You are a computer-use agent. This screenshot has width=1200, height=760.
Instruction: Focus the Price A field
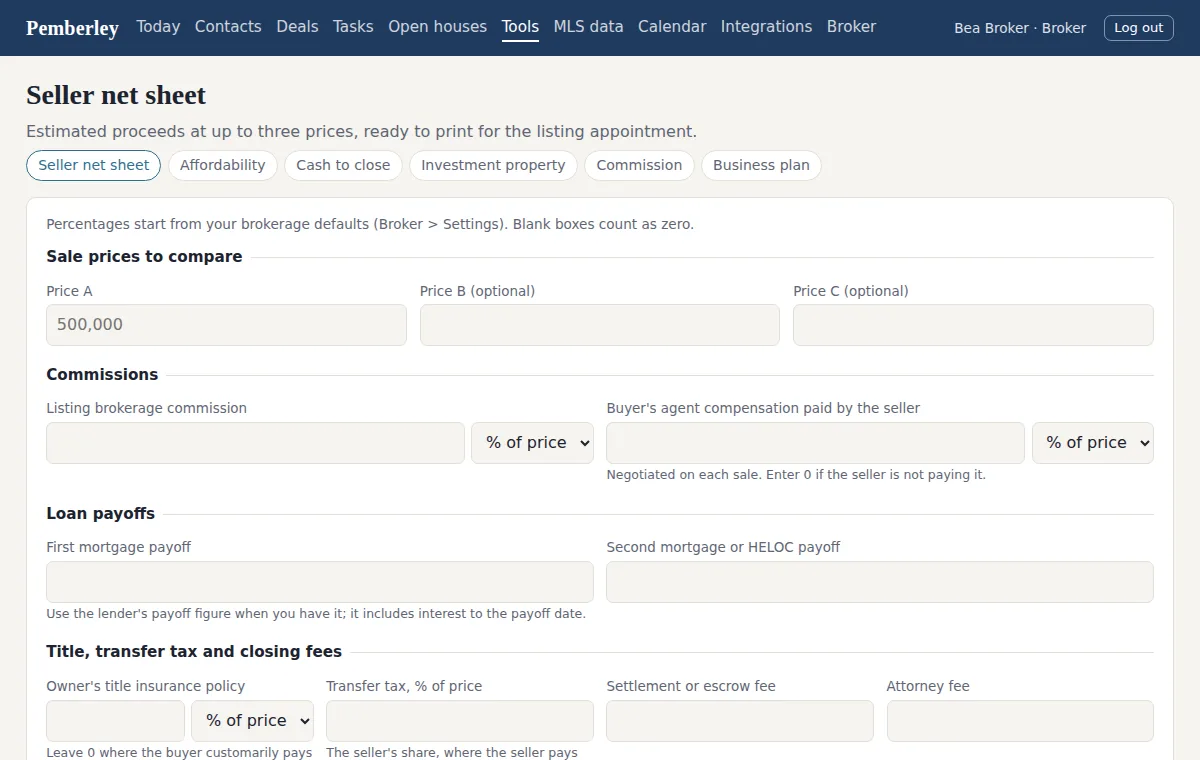pyautogui.click(x=226, y=325)
